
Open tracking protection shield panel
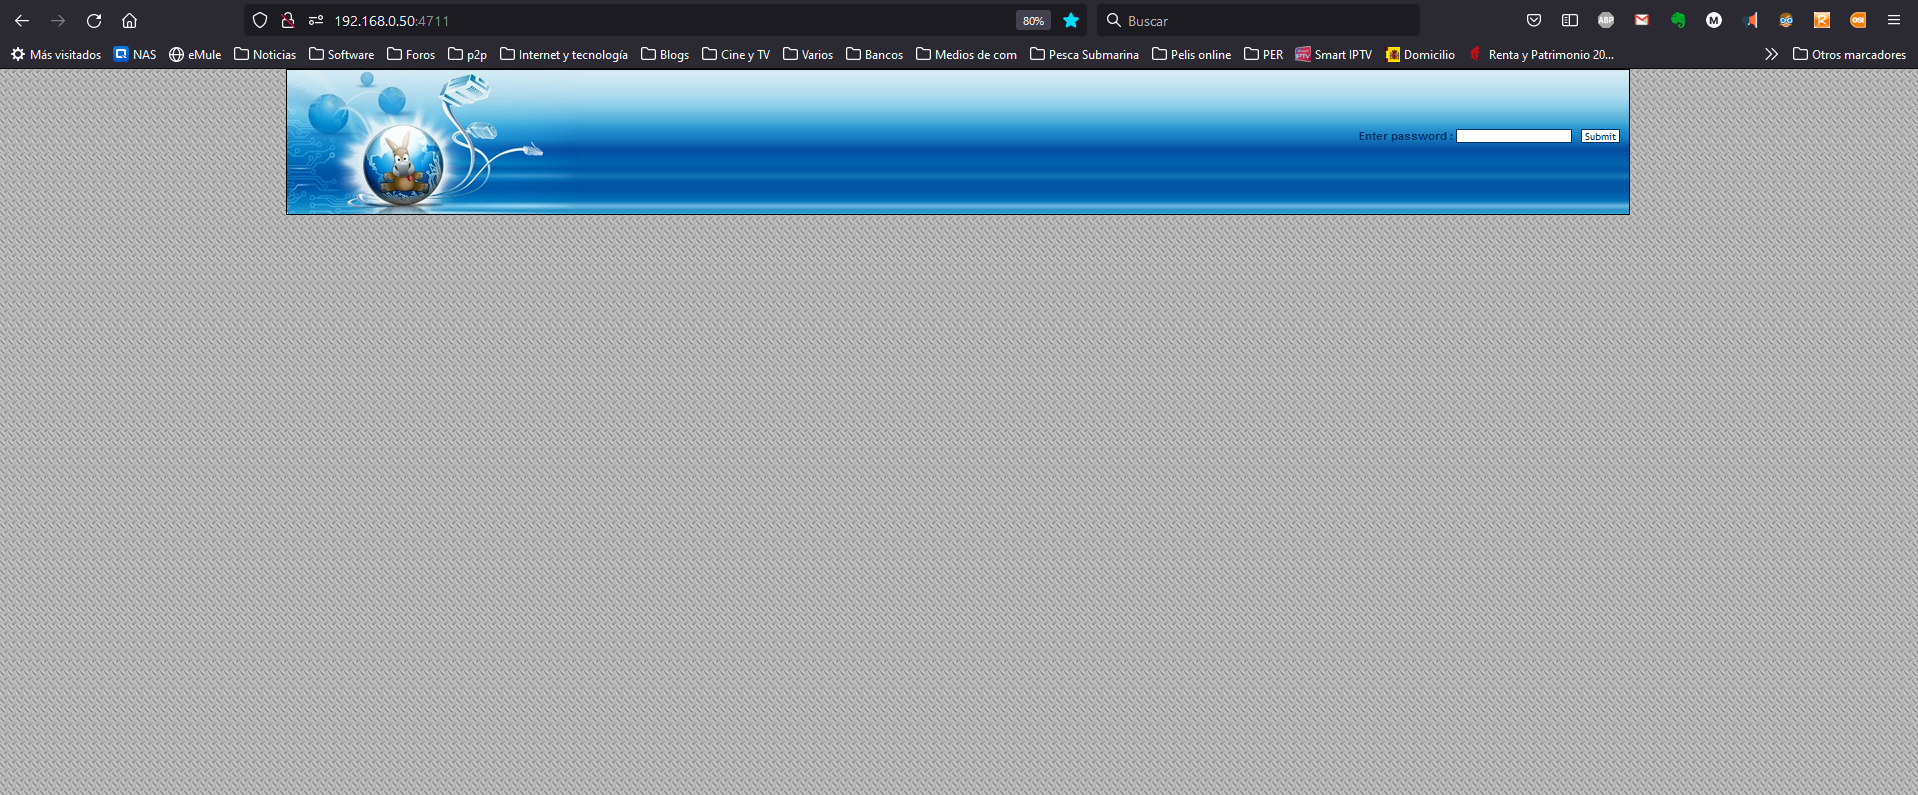point(260,20)
